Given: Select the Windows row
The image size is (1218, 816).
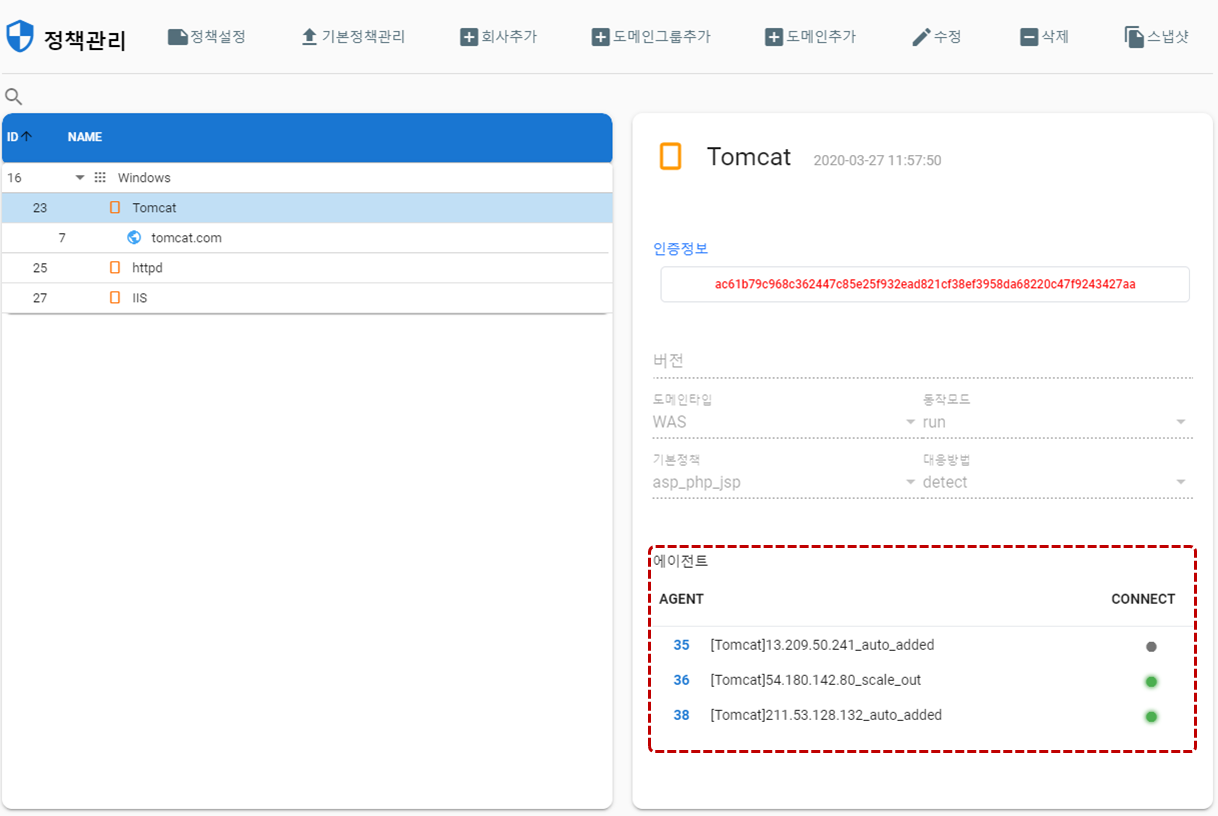Looking at the screenshot, I should [307, 178].
